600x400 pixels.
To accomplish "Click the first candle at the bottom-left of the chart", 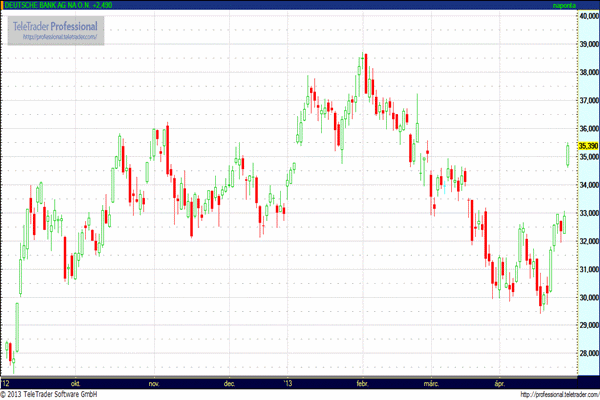I will 8,352.
